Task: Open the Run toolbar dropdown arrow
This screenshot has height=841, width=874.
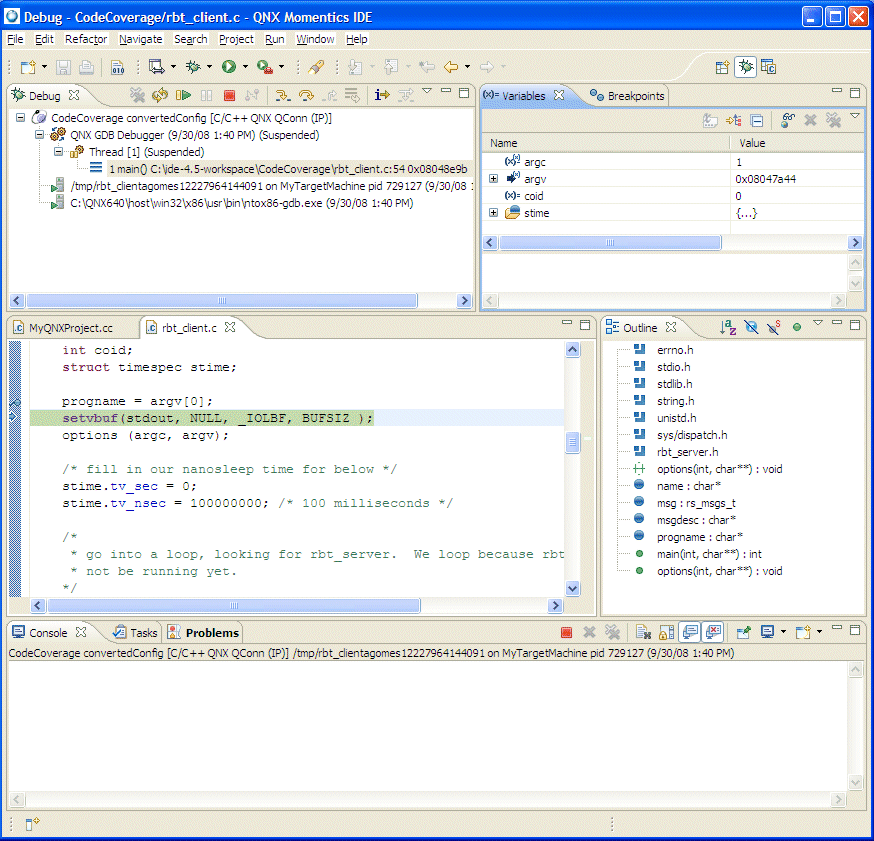Action: point(245,67)
